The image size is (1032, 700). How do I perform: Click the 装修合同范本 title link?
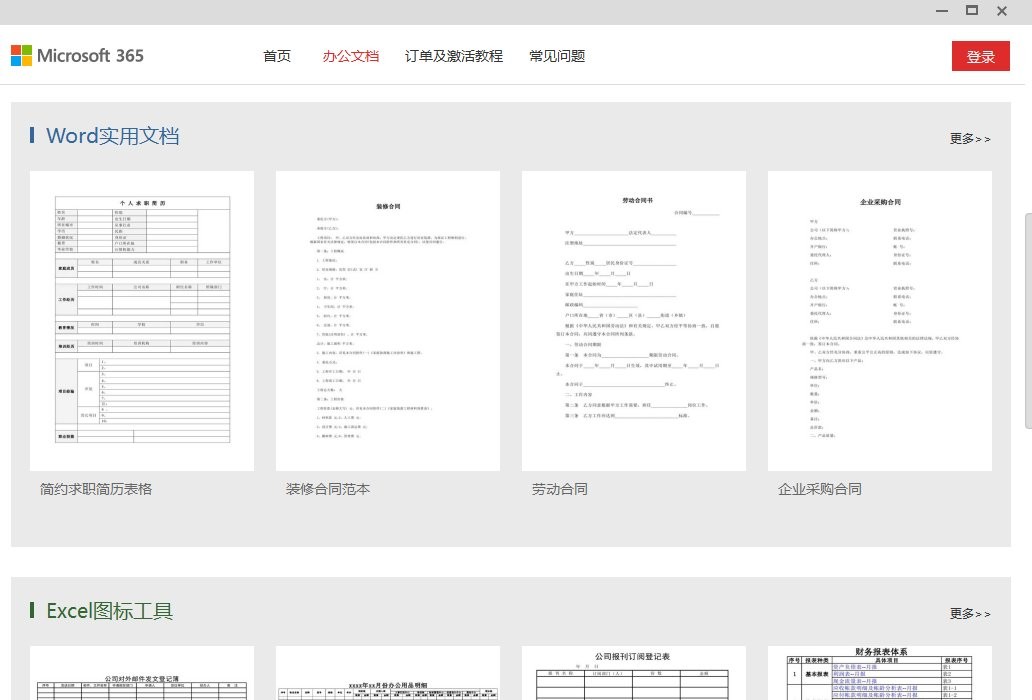coord(328,489)
